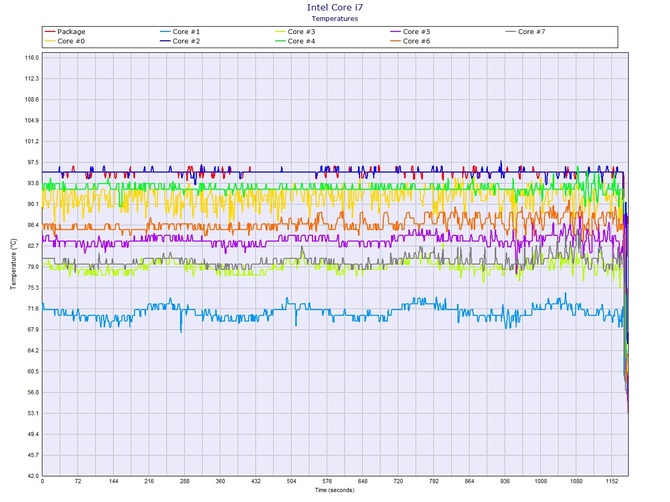Click the Core #7 legend entry
Image resolution: width=670 pixels, height=502 pixels.
[x=526, y=32]
